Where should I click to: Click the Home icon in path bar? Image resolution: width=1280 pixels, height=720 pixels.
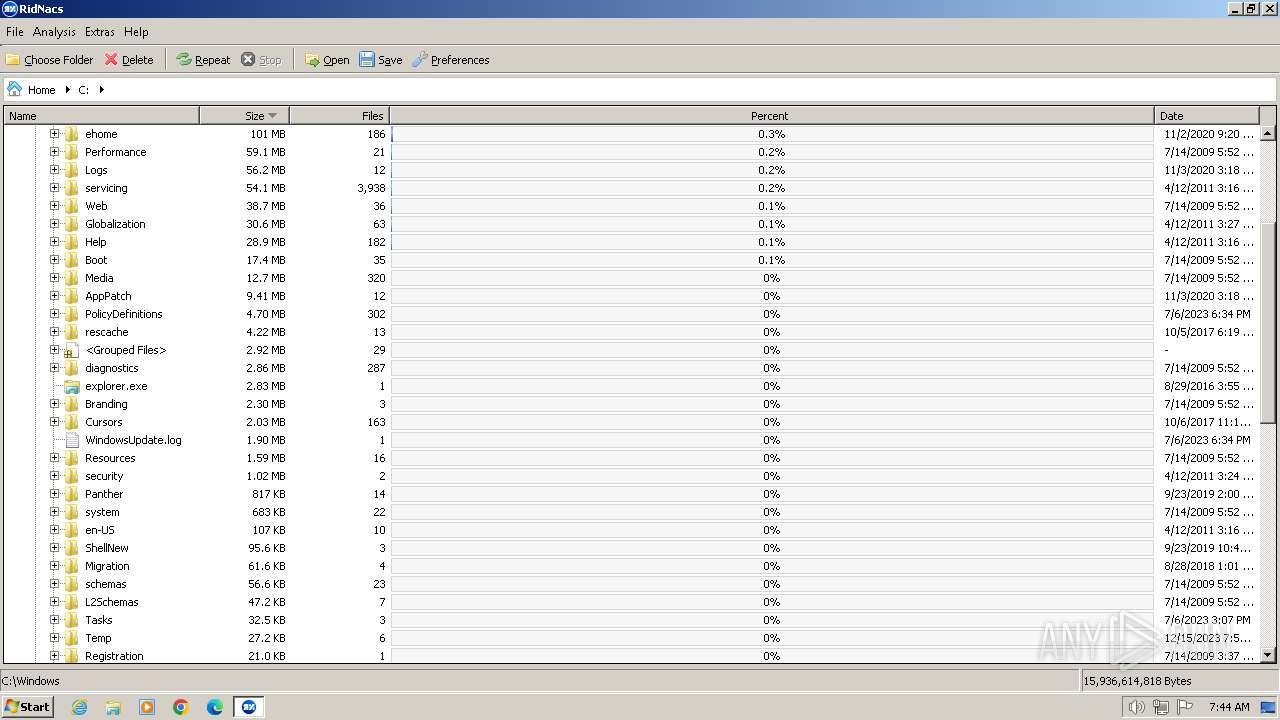pos(15,89)
